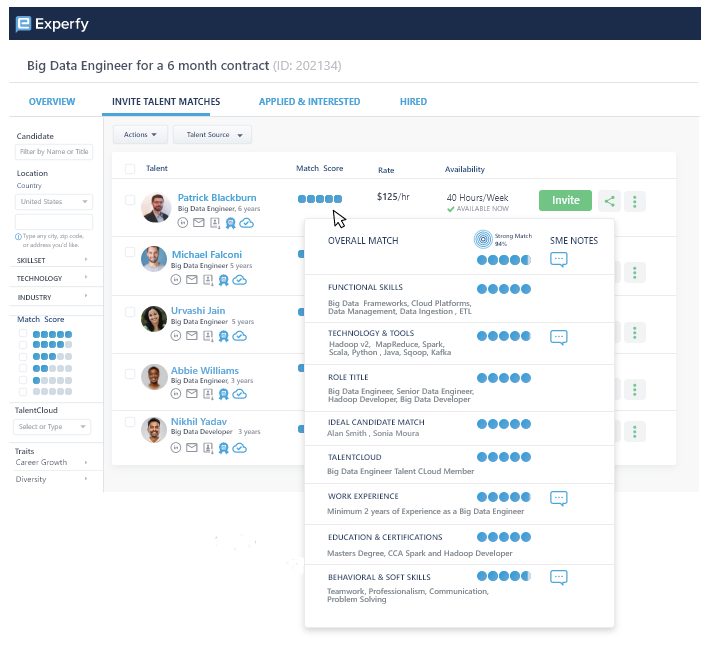The image size is (709, 647).
Task: Share Patrick Blackburn's profile via share icon
Action: [x=609, y=201]
